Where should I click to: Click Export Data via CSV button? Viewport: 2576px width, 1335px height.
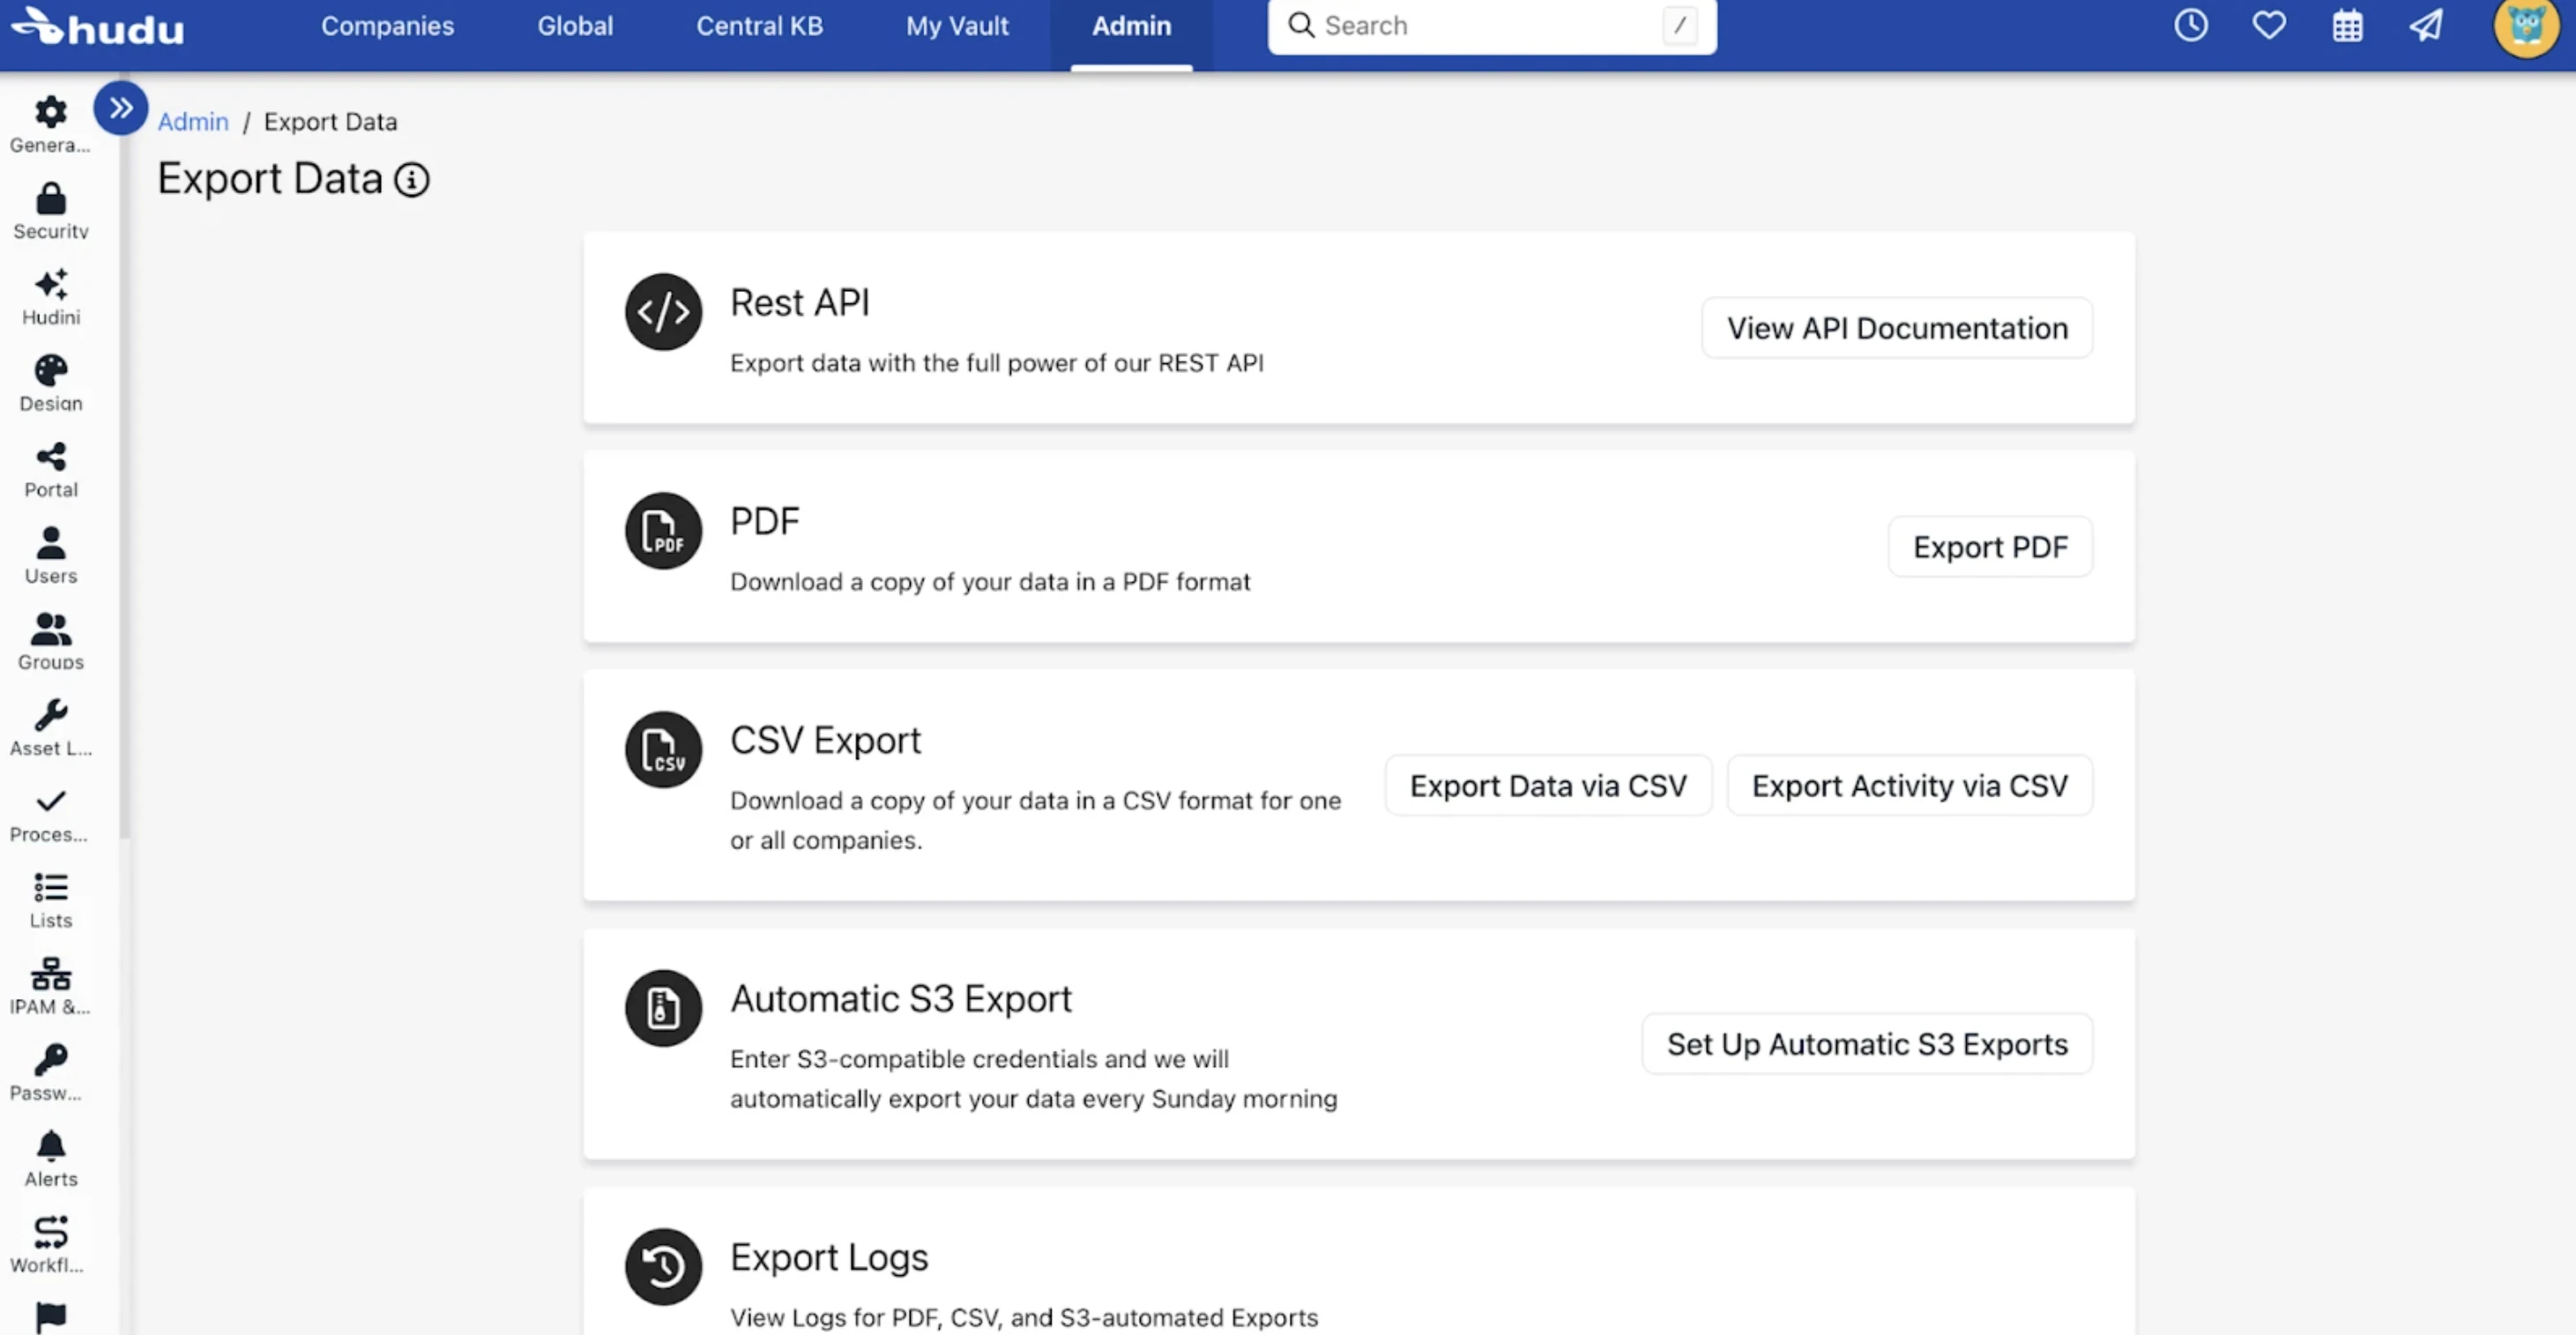(1548, 786)
